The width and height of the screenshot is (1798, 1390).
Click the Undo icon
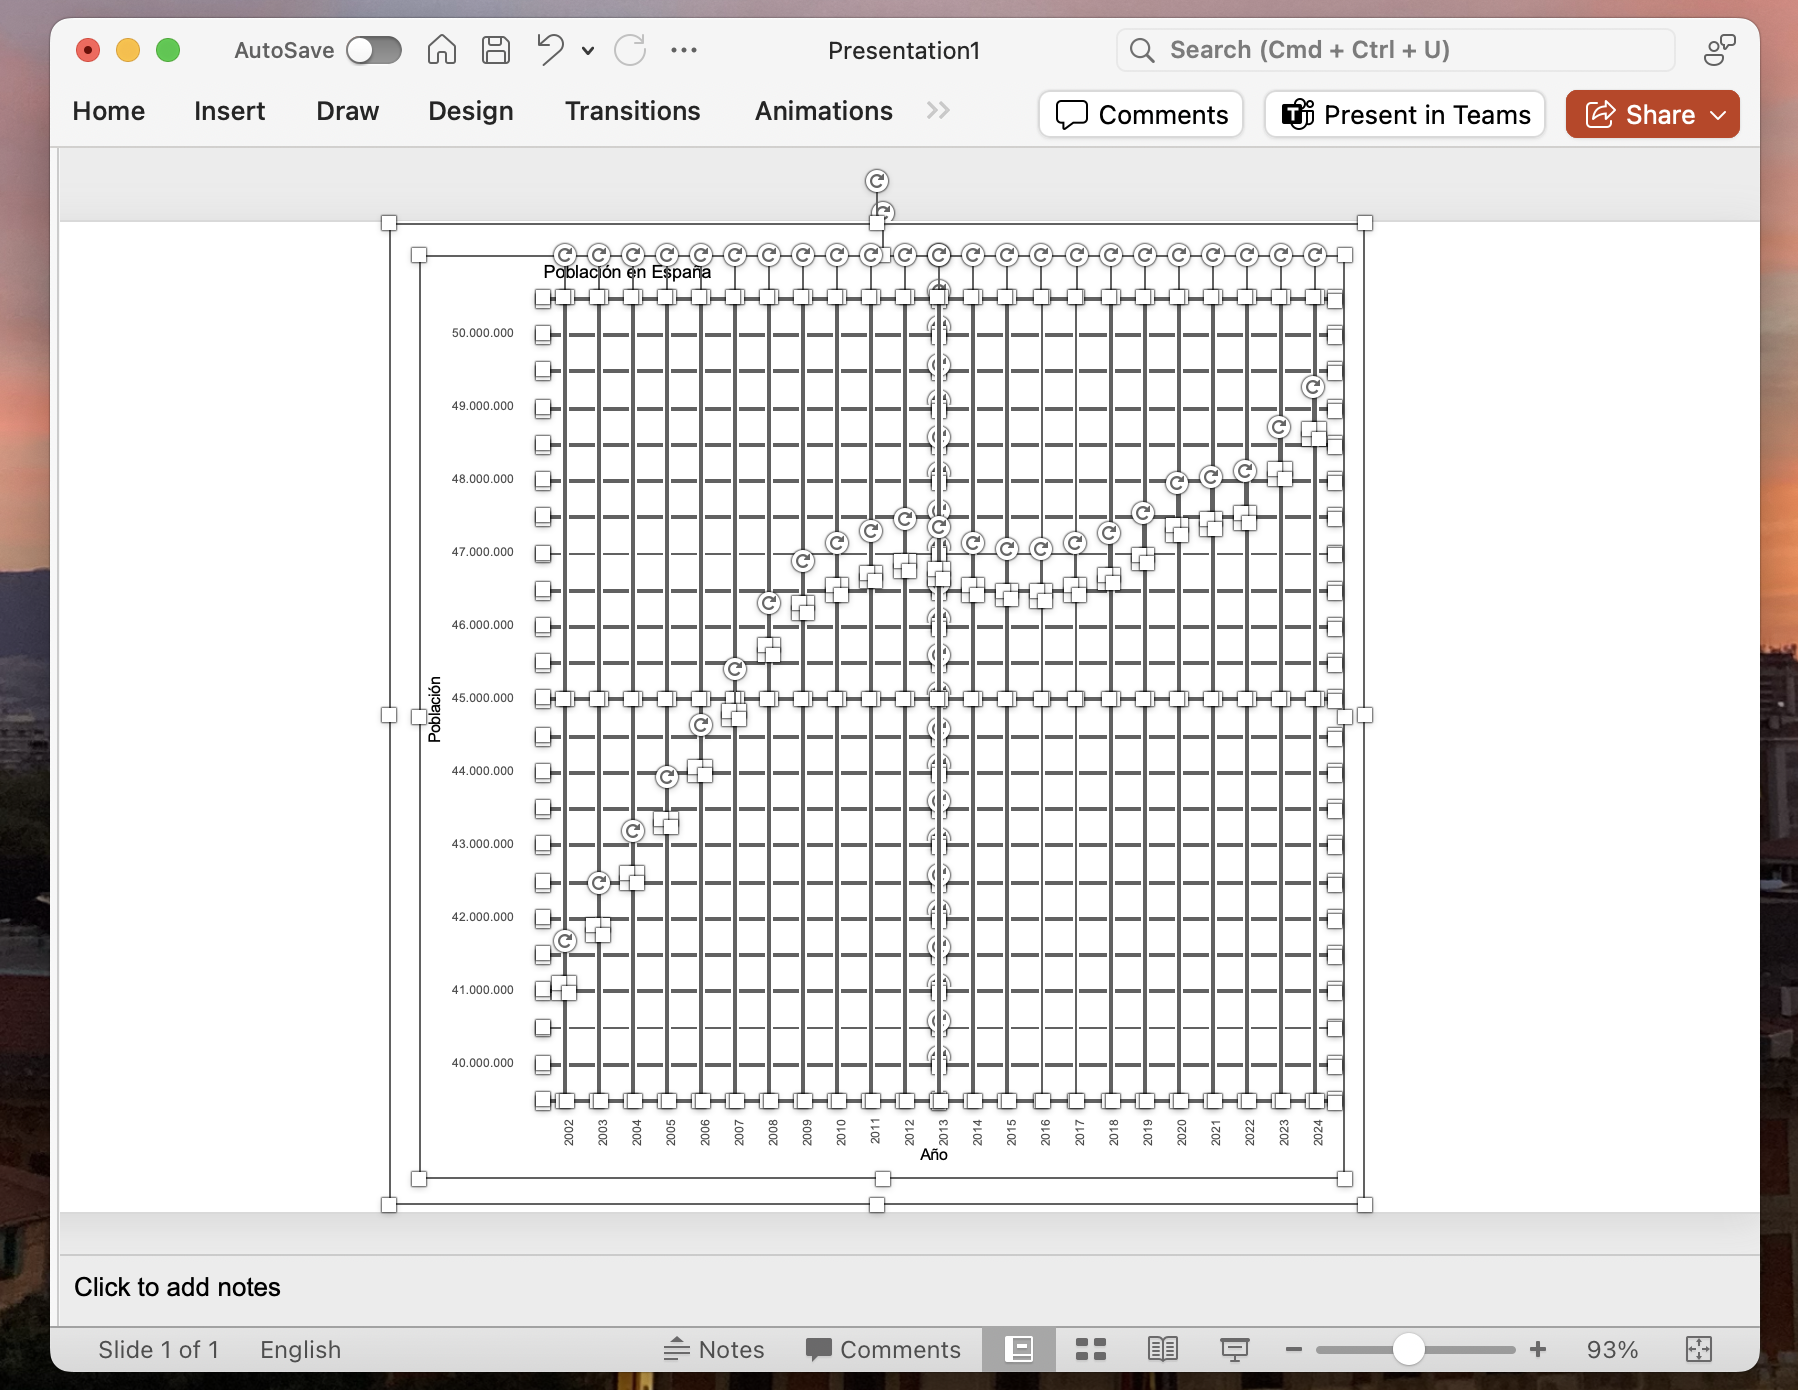click(549, 50)
